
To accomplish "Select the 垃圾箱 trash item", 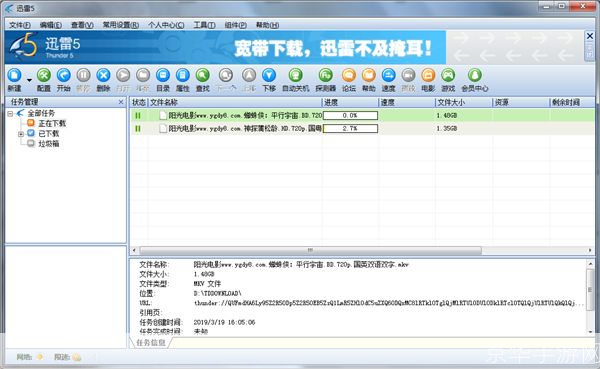I will [49, 144].
